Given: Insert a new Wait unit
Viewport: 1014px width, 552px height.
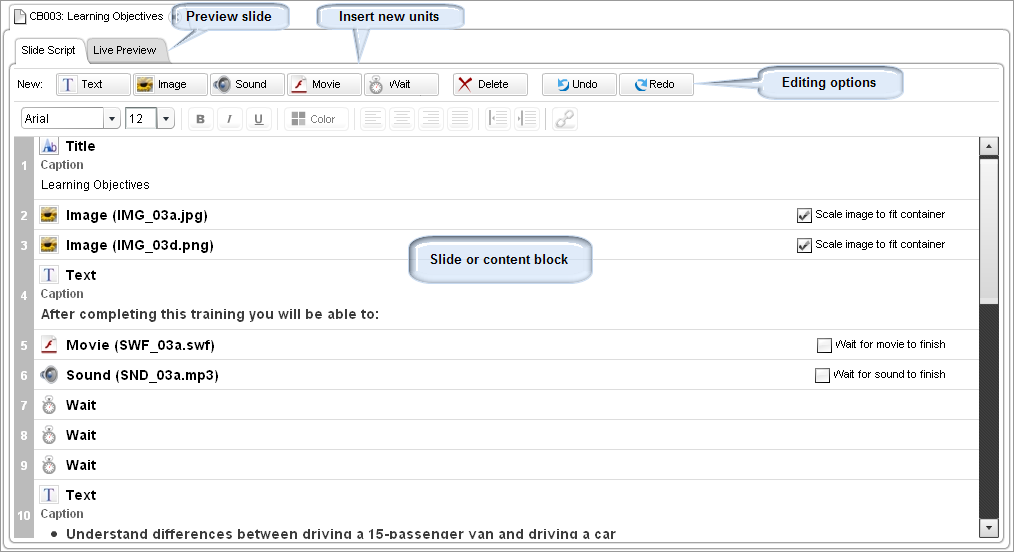Looking at the screenshot, I should (x=401, y=85).
